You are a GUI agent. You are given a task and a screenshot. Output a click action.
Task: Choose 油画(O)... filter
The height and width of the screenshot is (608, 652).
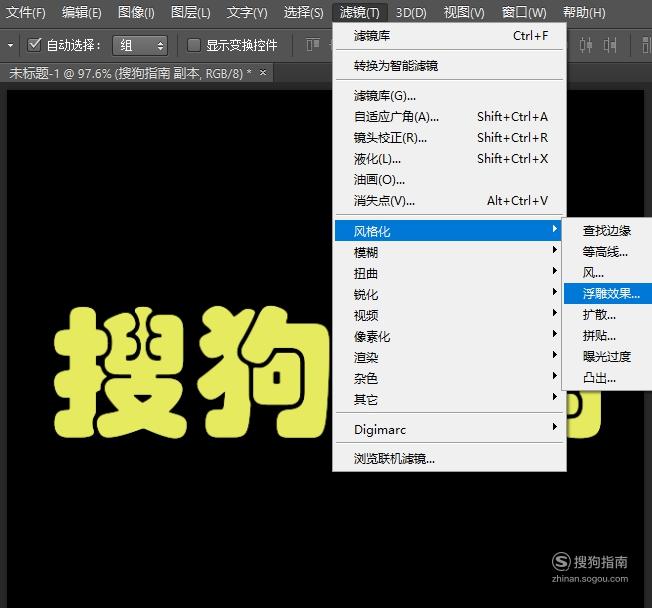tap(449, 180)
